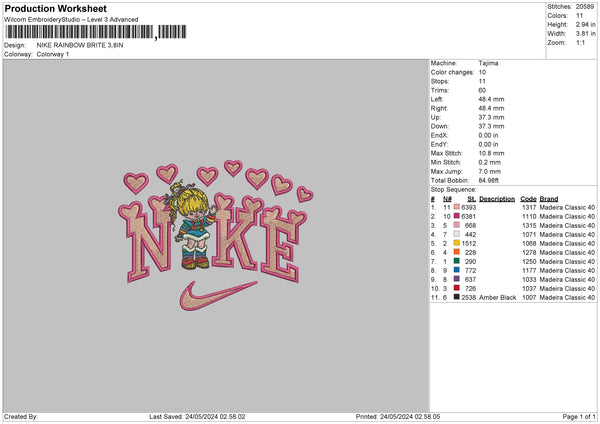Click the Colorway 1 value

(x=53, y=54)
